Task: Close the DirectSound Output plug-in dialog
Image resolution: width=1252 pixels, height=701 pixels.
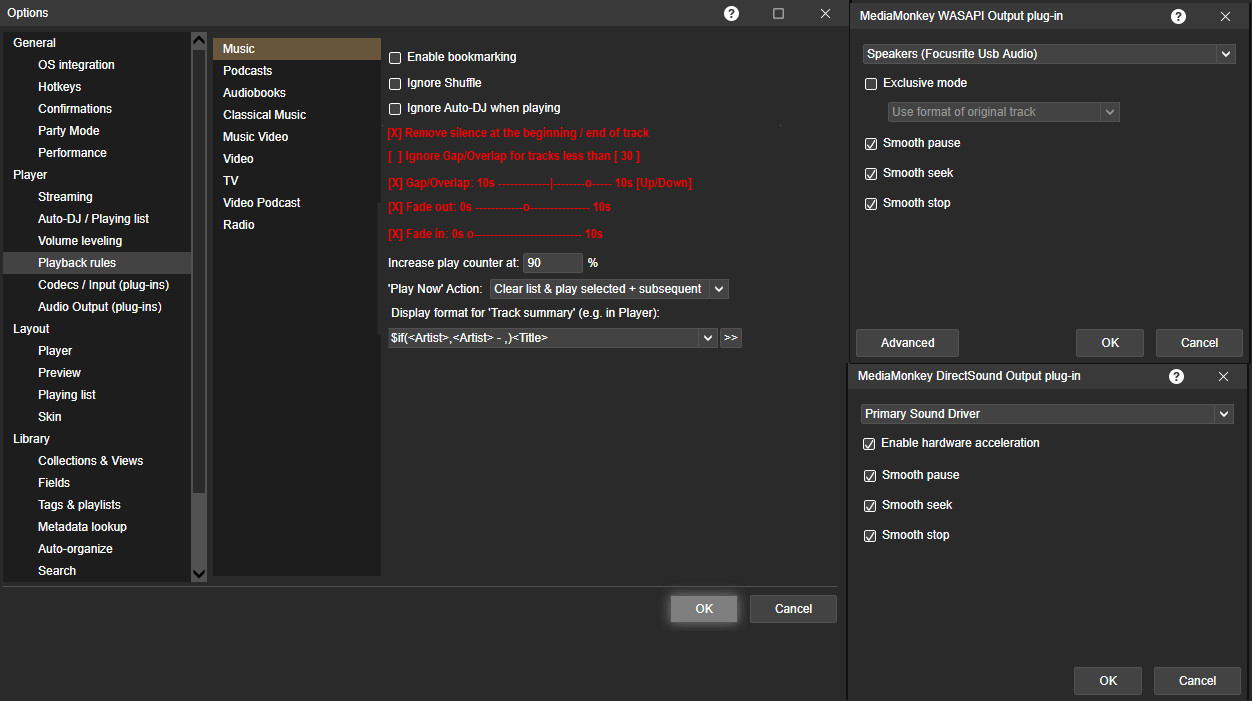Action: click(1223, 376)
